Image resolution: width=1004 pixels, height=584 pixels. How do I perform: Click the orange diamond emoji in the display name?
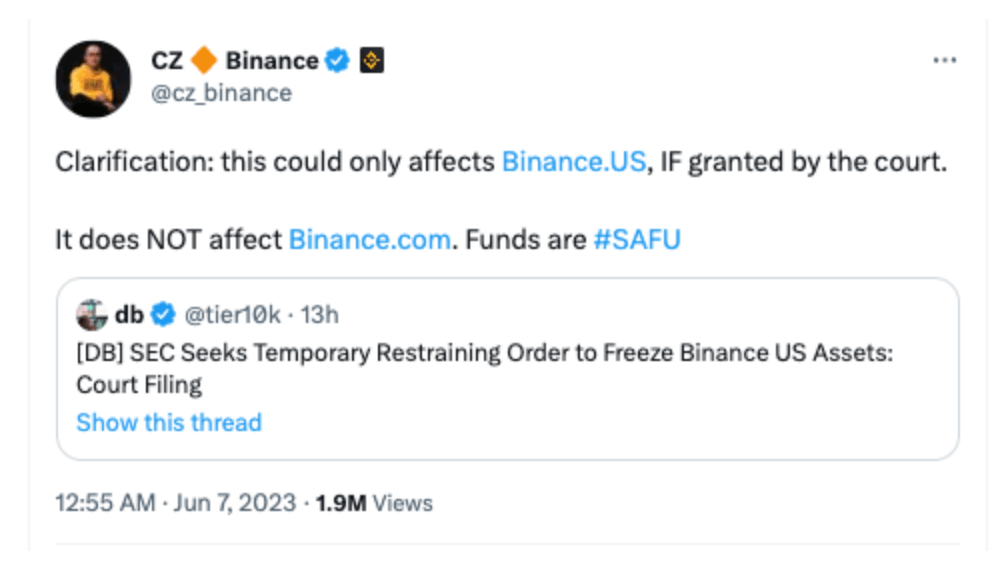tap(204, 60)
